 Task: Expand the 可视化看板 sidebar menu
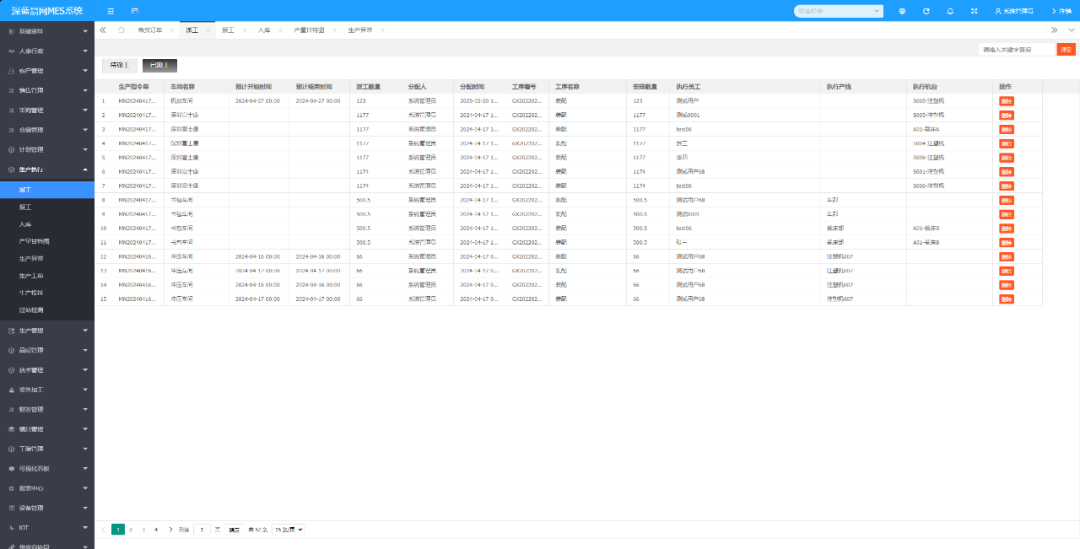(47, 468)
